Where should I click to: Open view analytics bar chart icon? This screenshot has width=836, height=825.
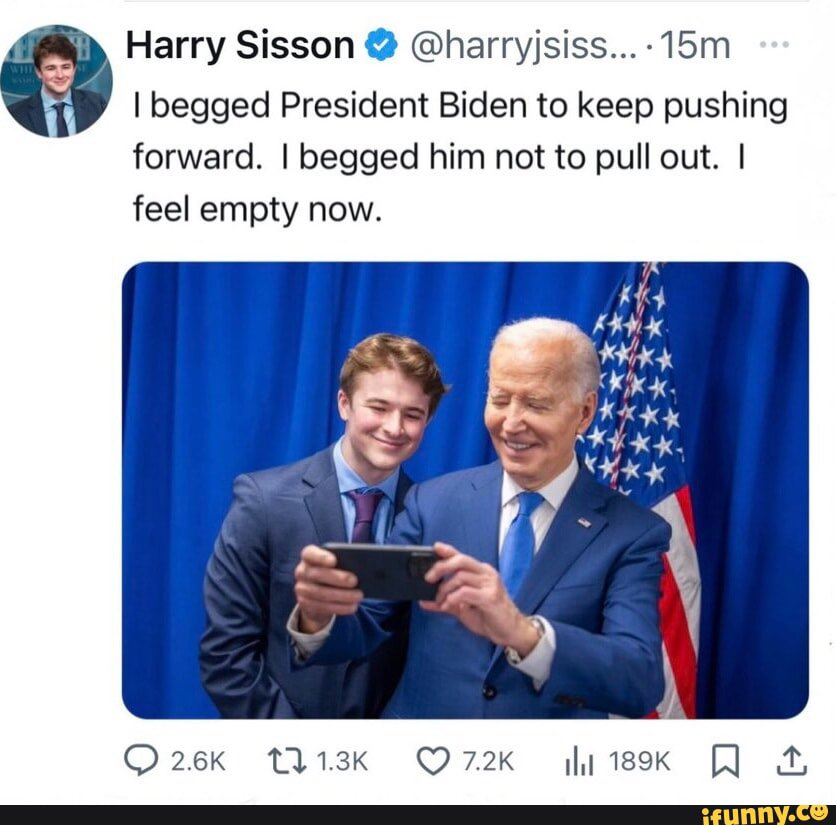click(579, 762)
